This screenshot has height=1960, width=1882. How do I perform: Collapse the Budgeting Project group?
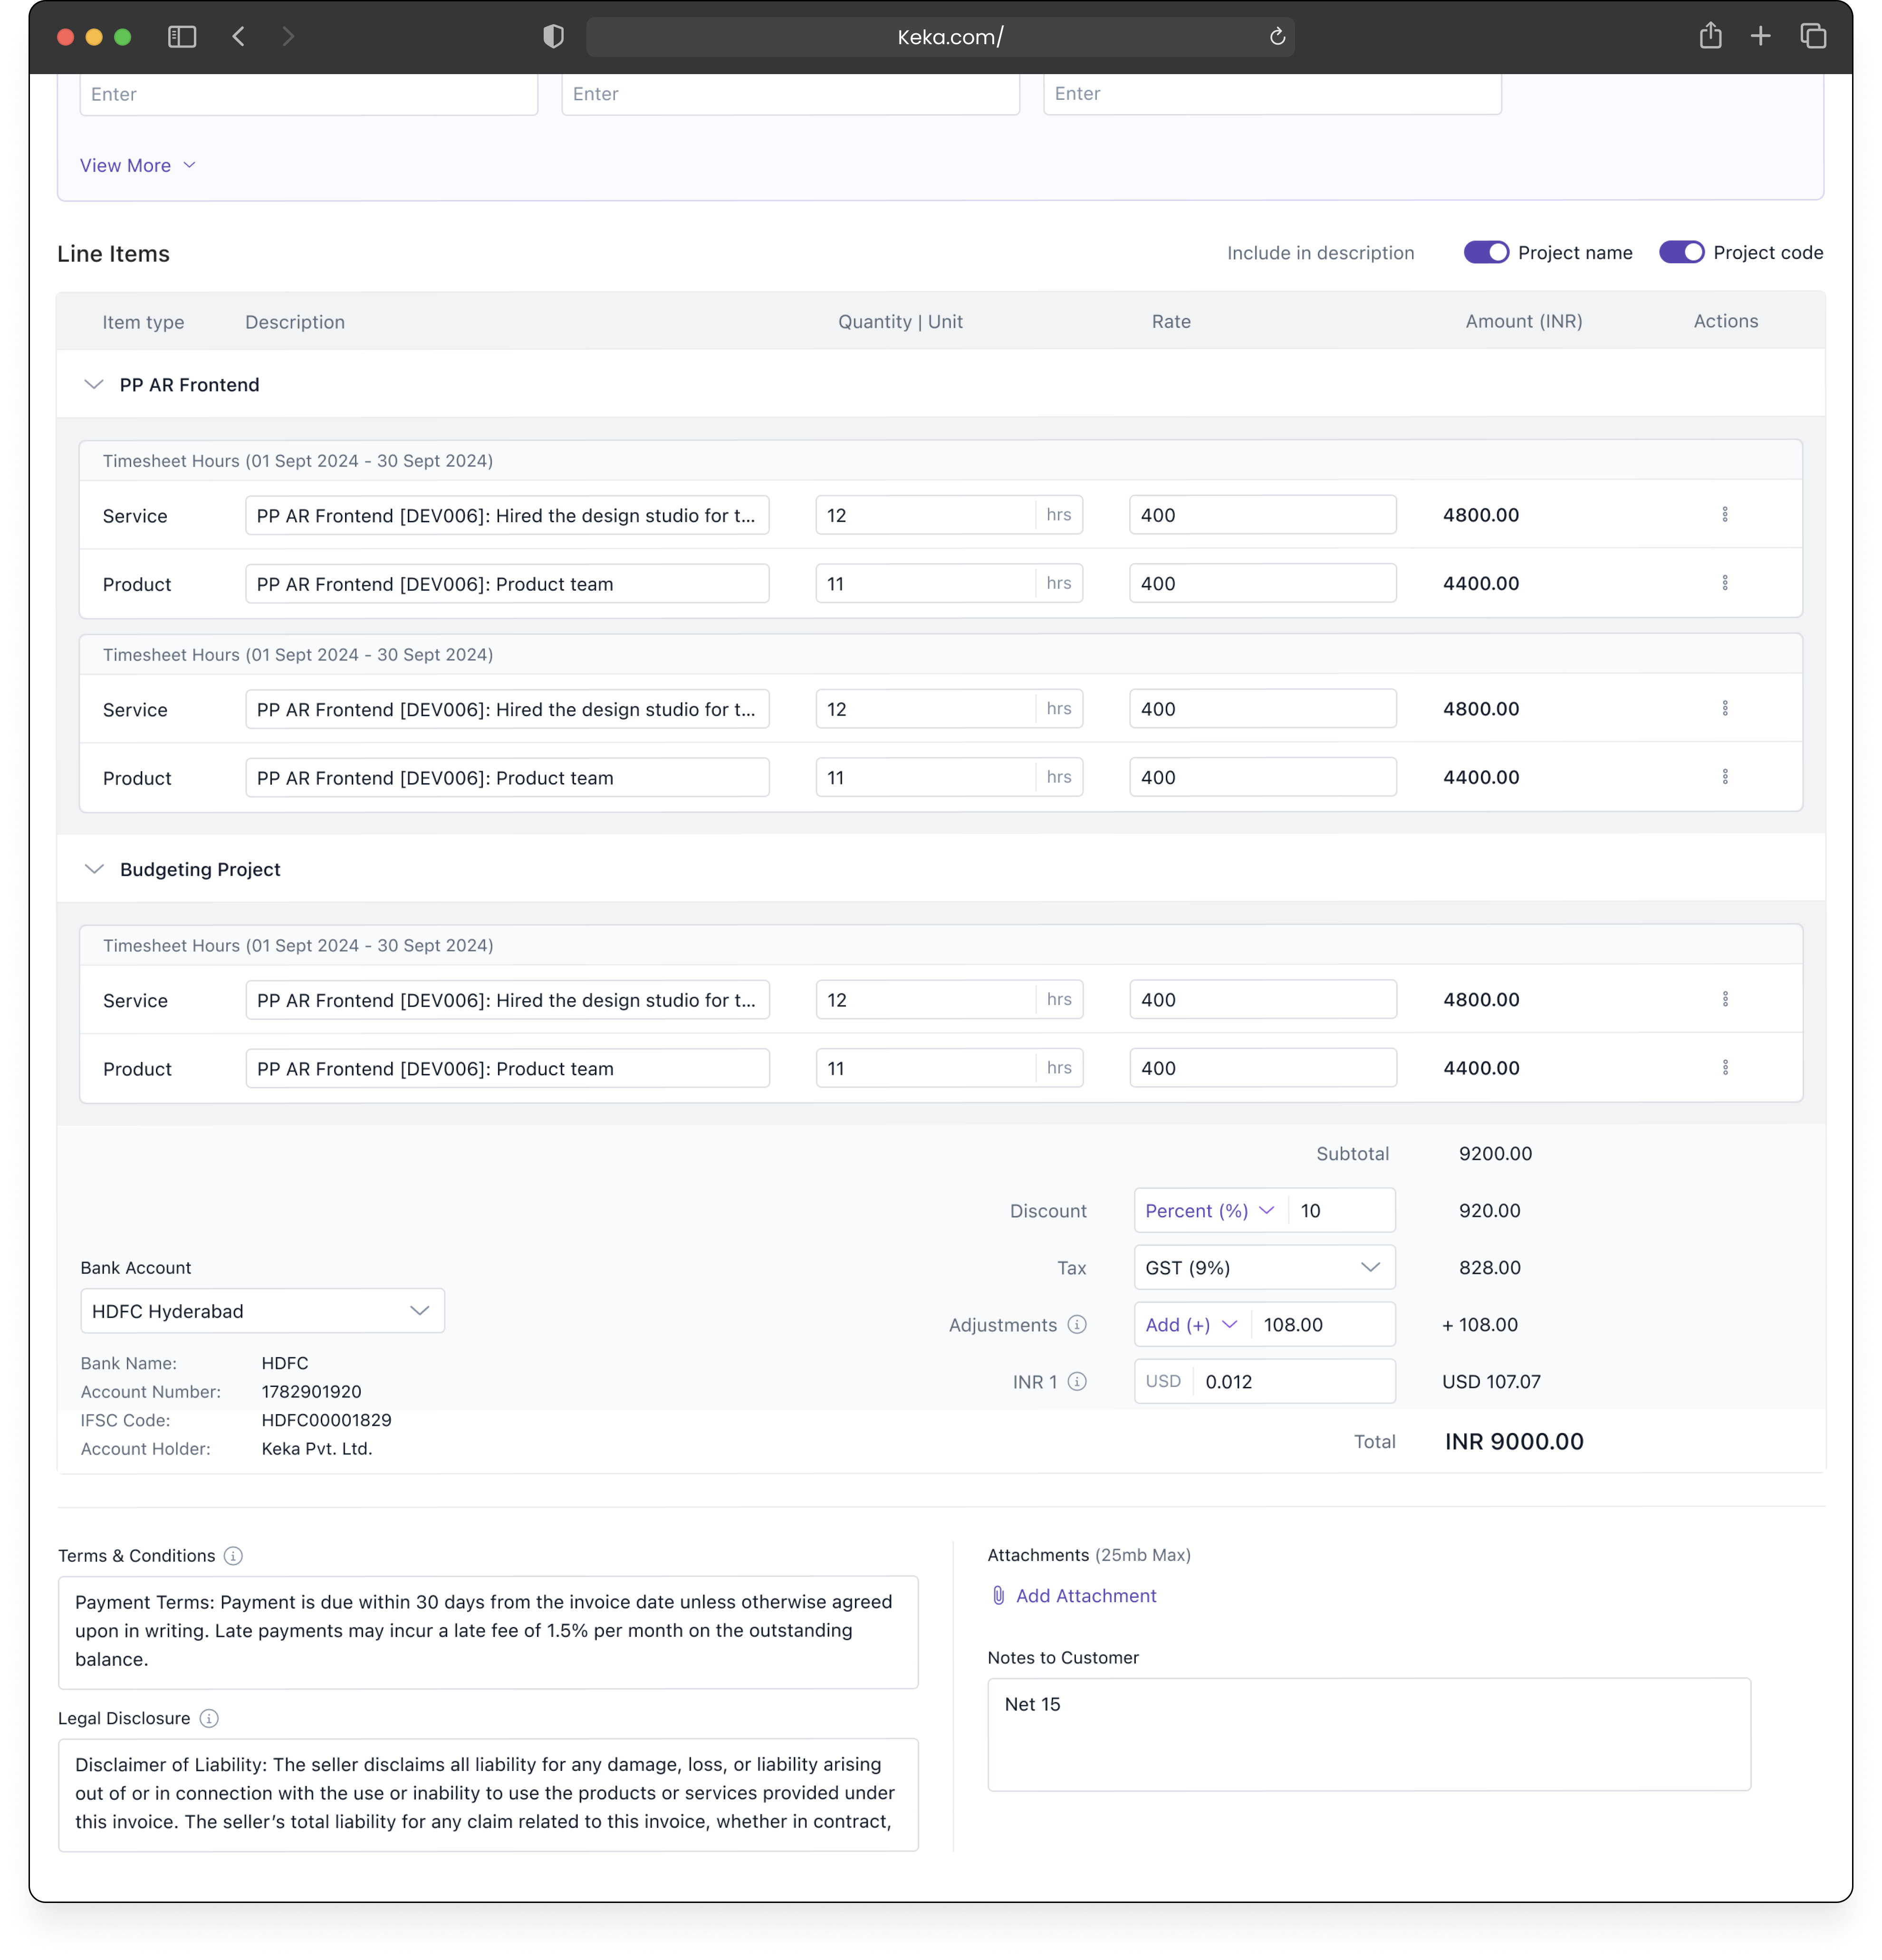(94, 869)
